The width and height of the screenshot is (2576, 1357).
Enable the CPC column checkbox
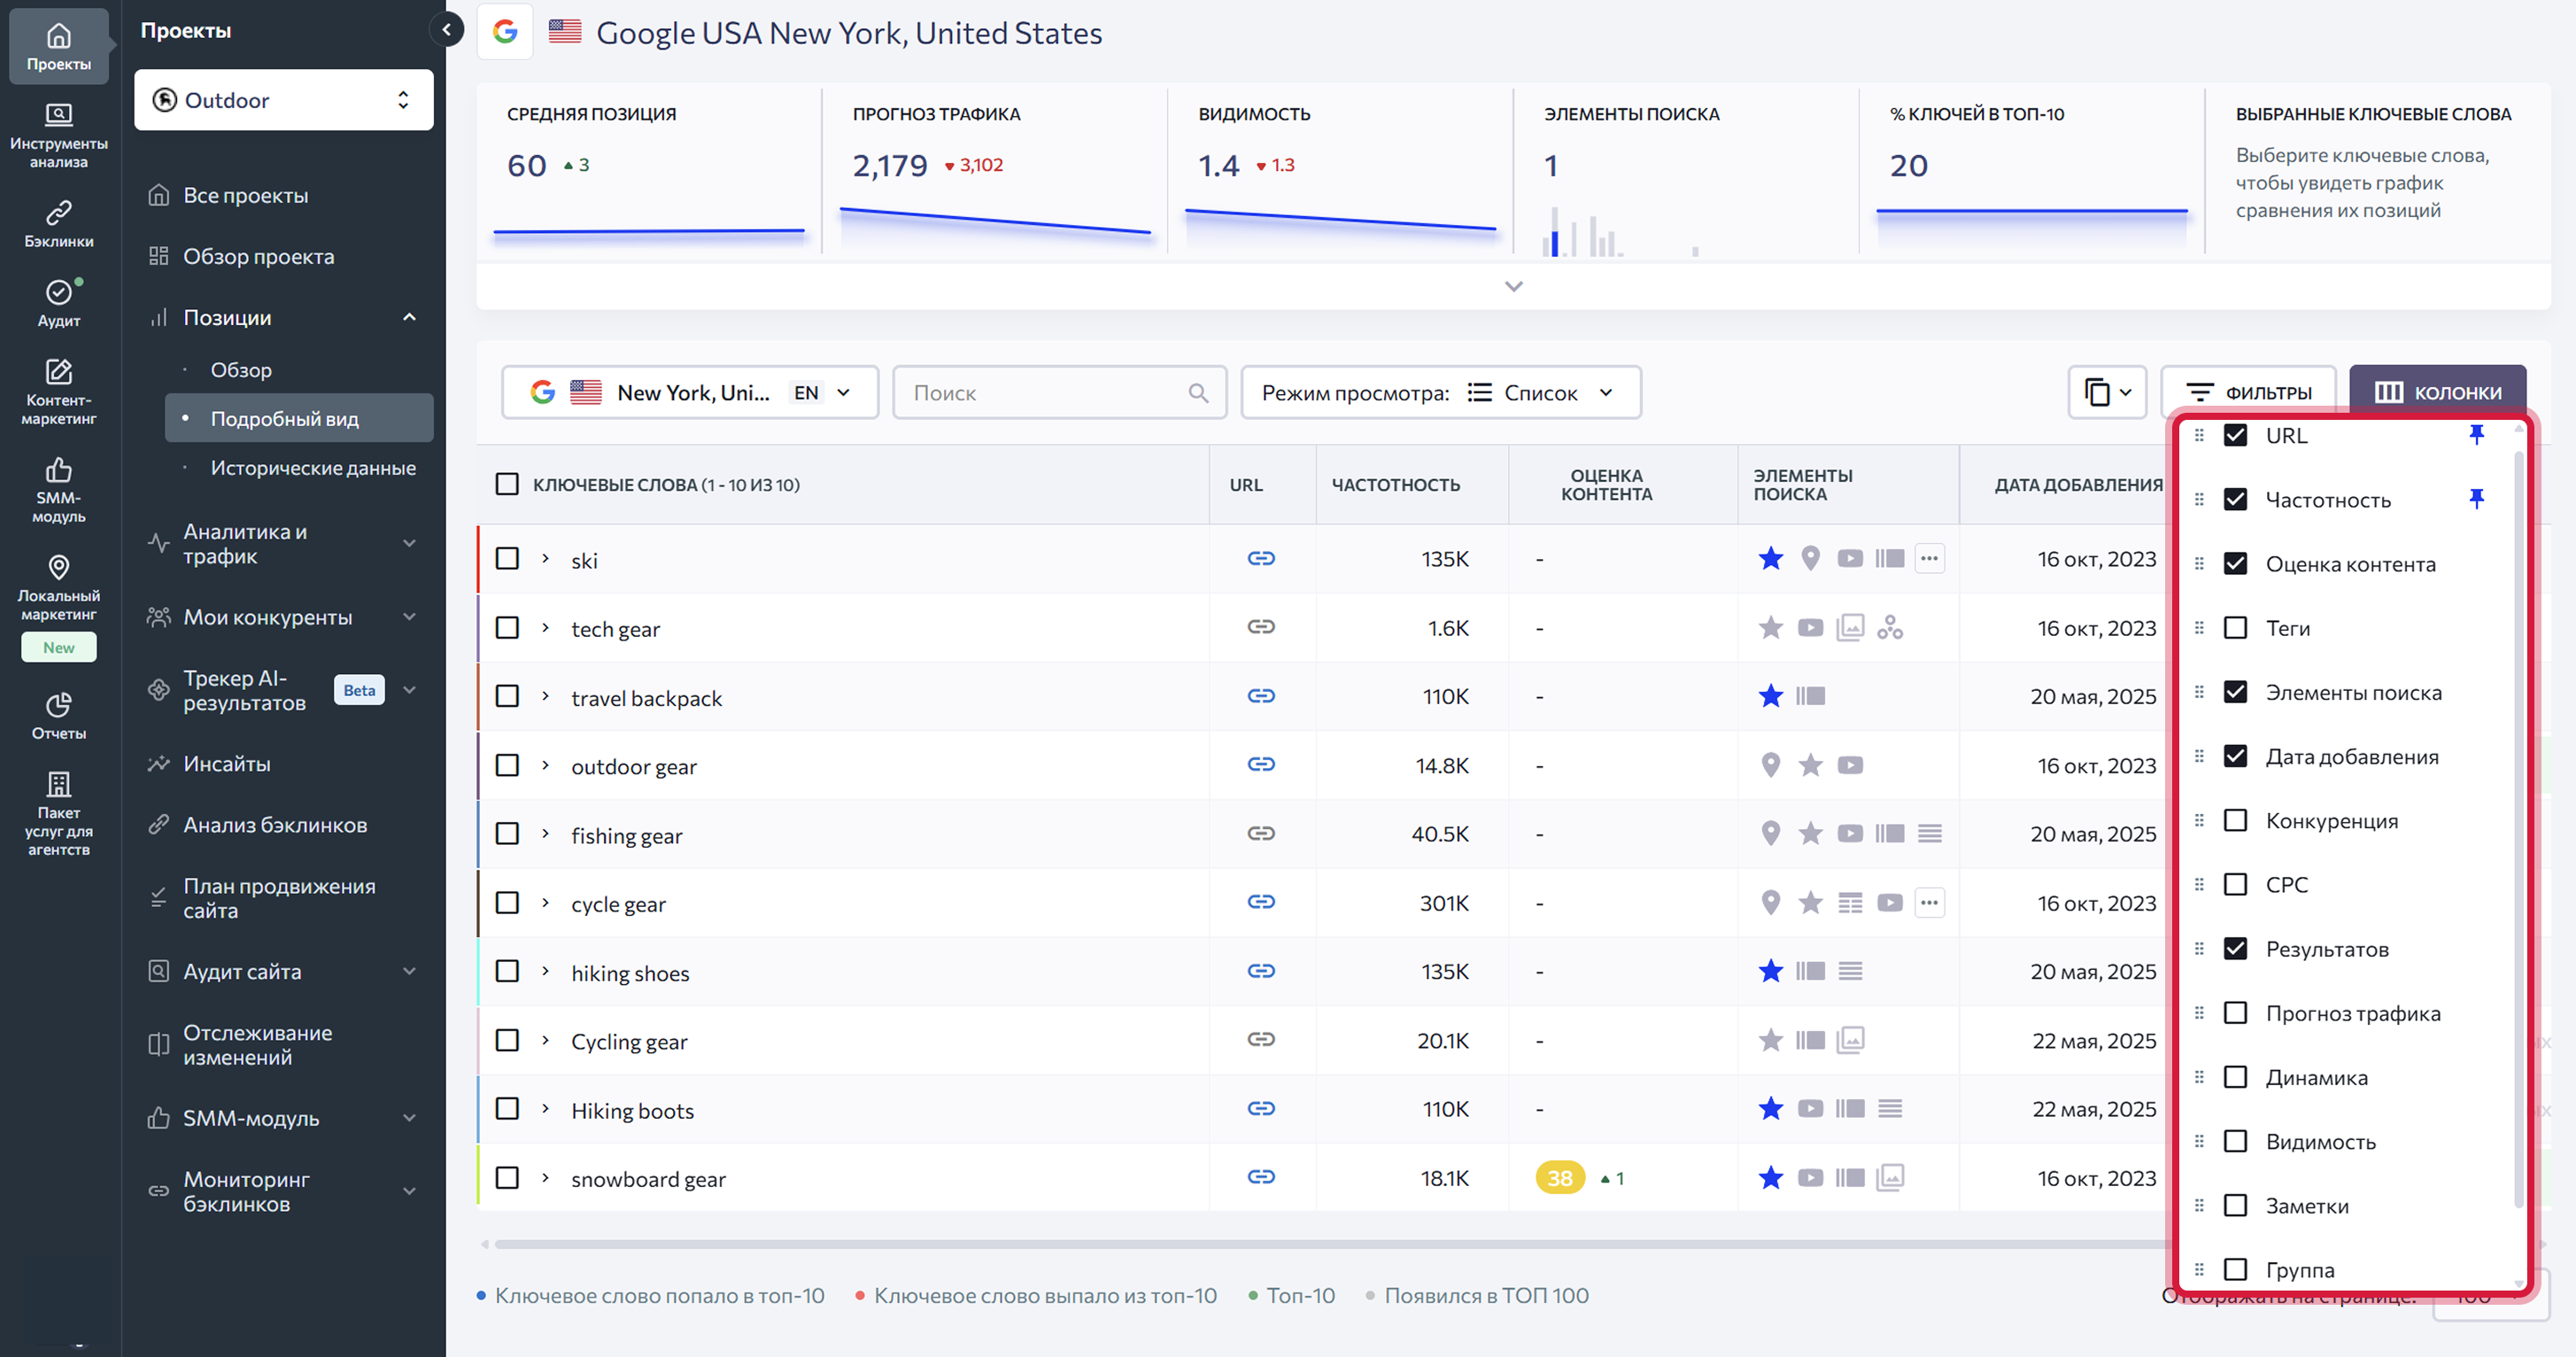[x=2235, y=884]
